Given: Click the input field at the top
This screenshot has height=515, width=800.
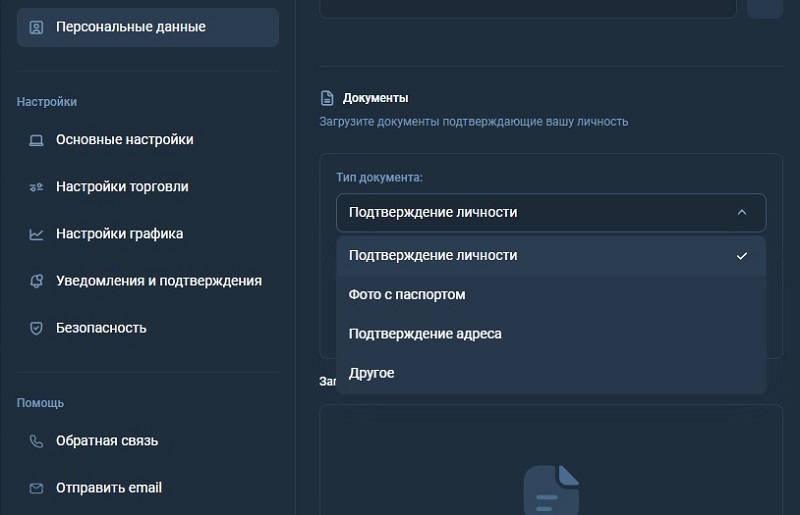Looking at the screenshot, I should 528,8.
